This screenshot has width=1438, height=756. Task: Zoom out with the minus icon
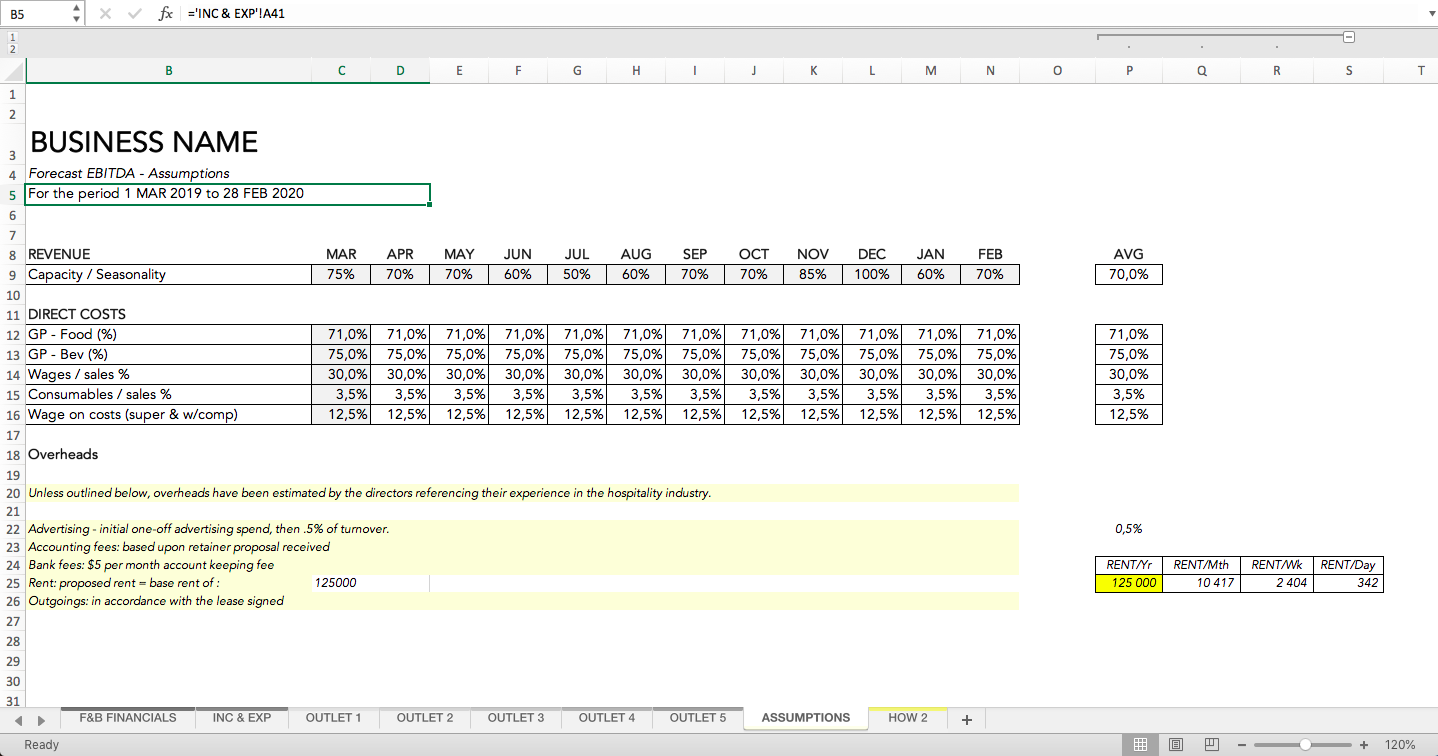1241,745
